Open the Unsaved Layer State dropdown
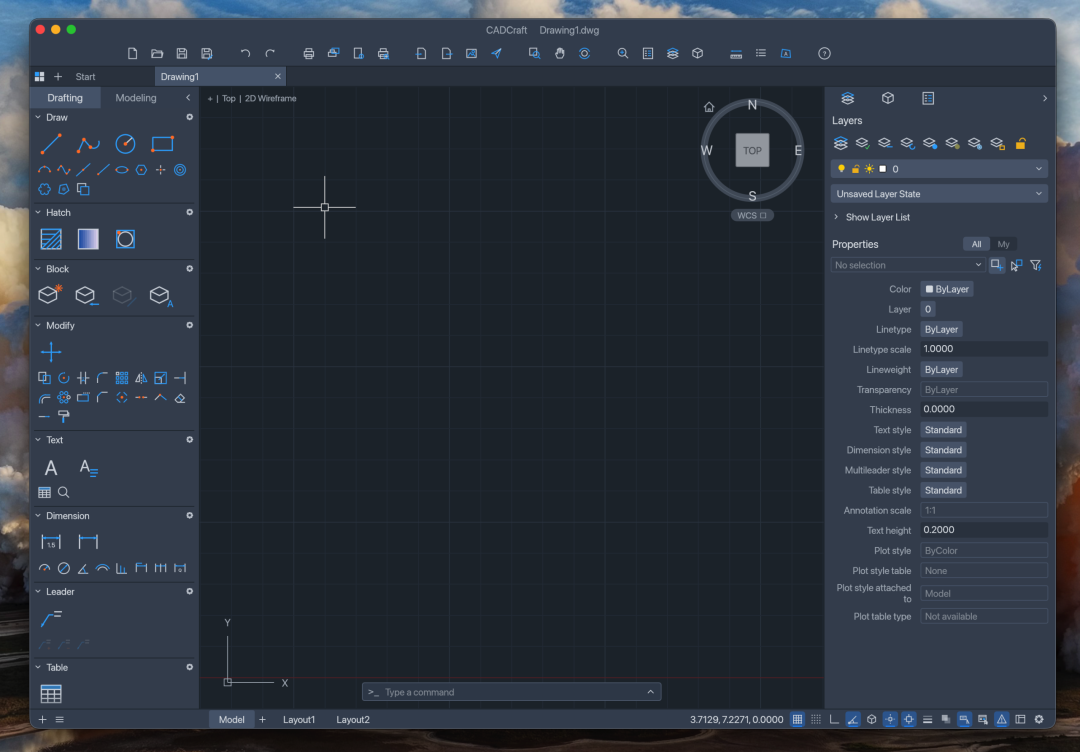 (x=939, y=194)
